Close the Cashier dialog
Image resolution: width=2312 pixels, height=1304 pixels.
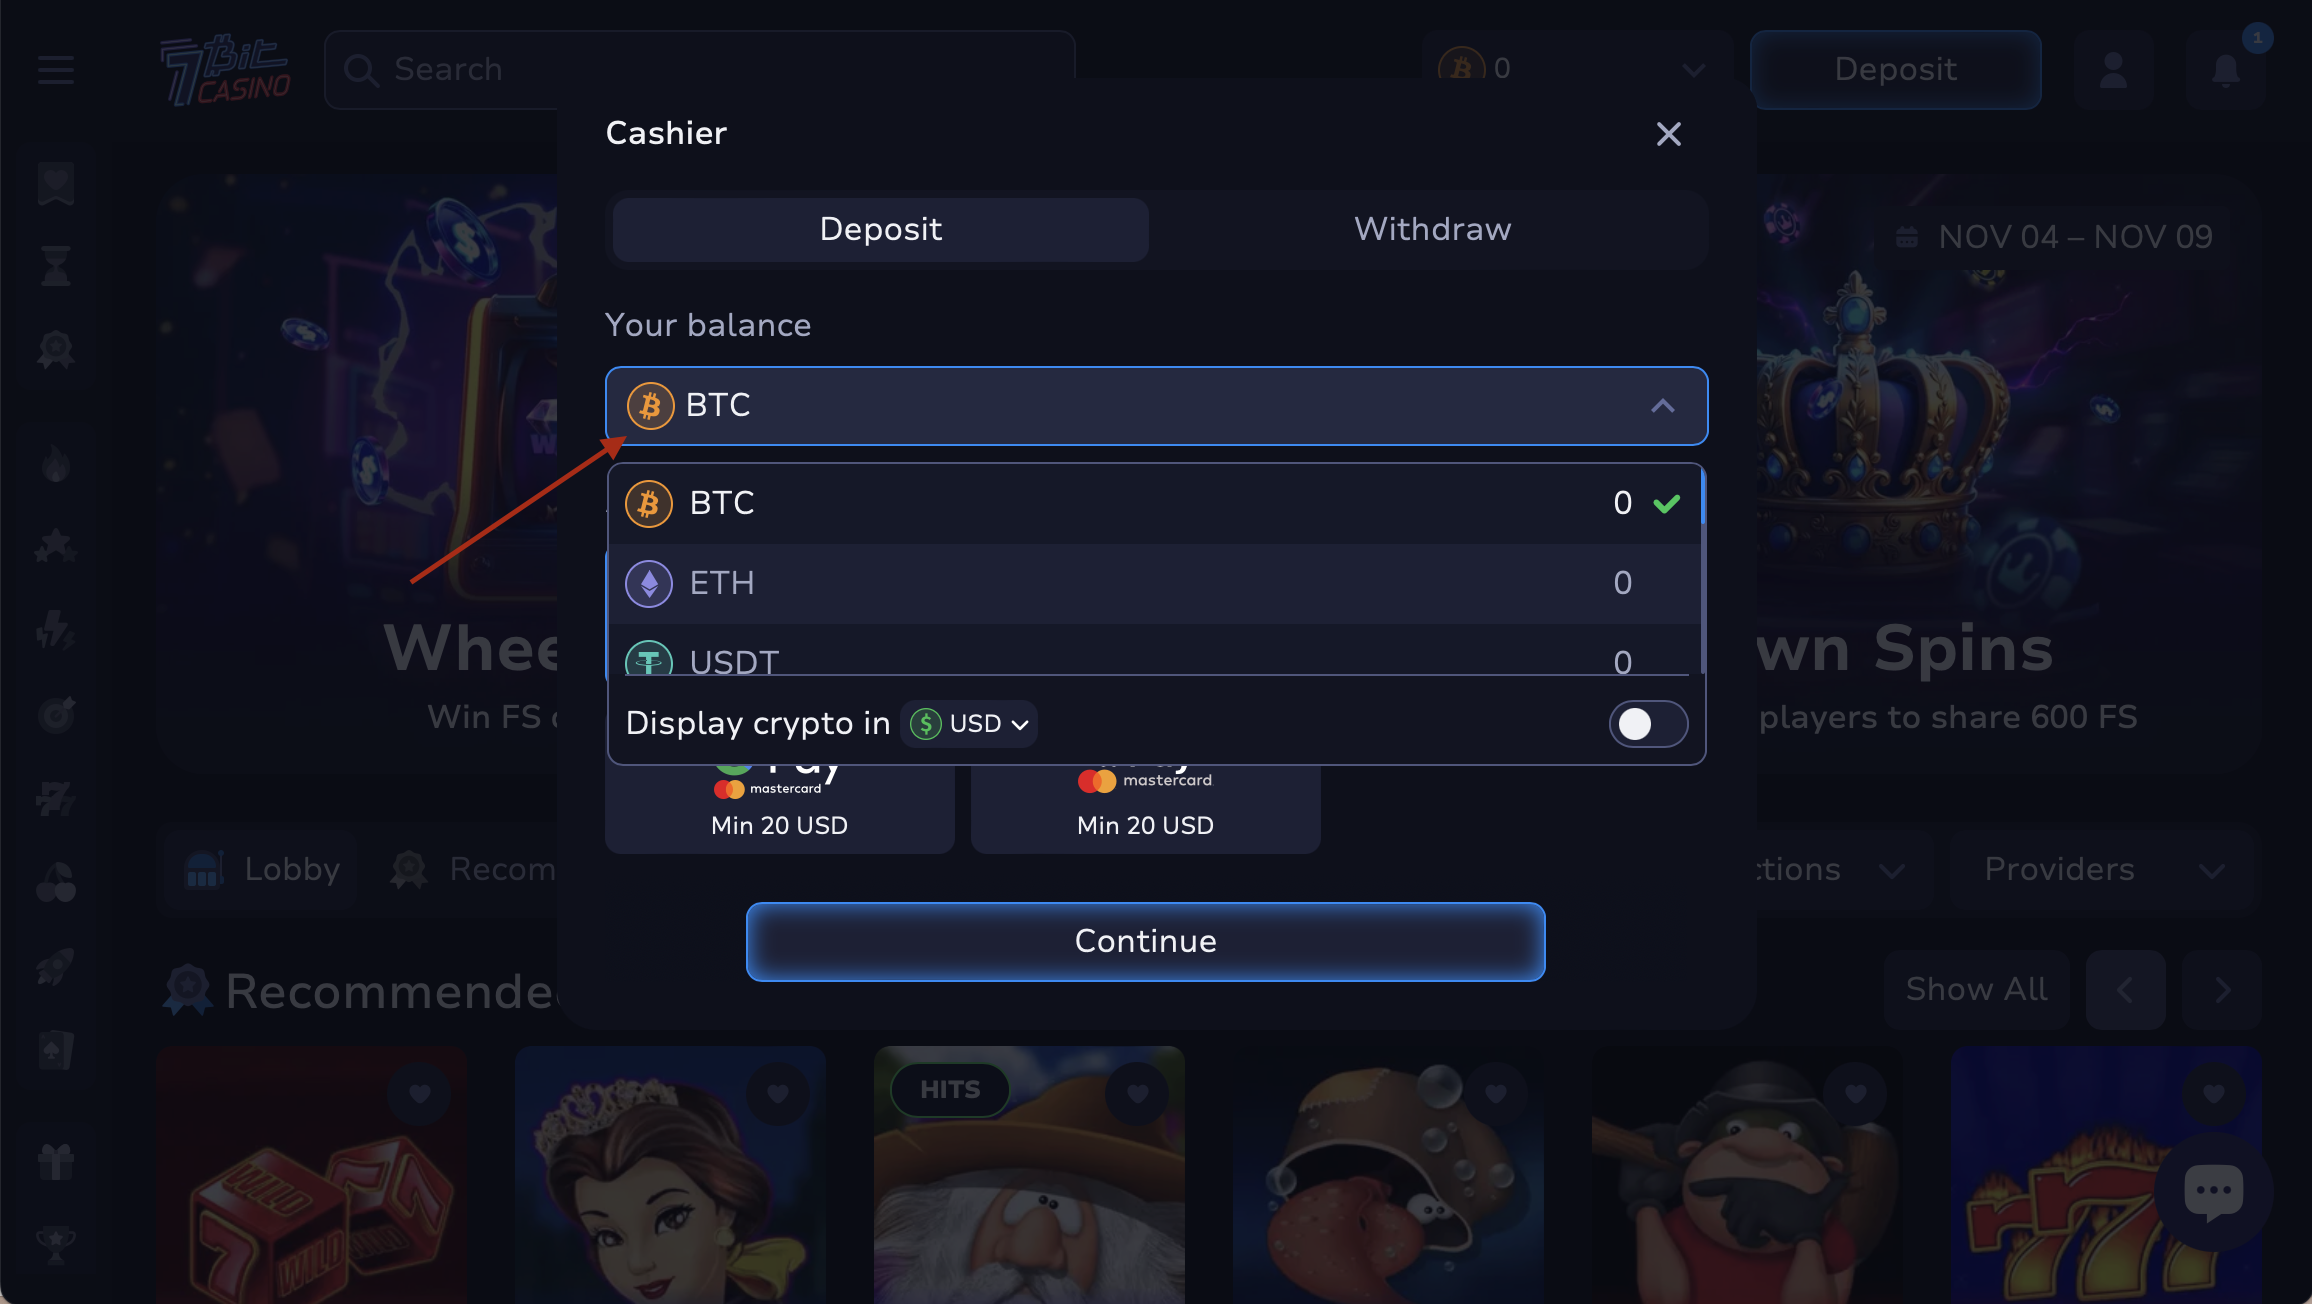pyautogui.click(x=1668, y=134)
